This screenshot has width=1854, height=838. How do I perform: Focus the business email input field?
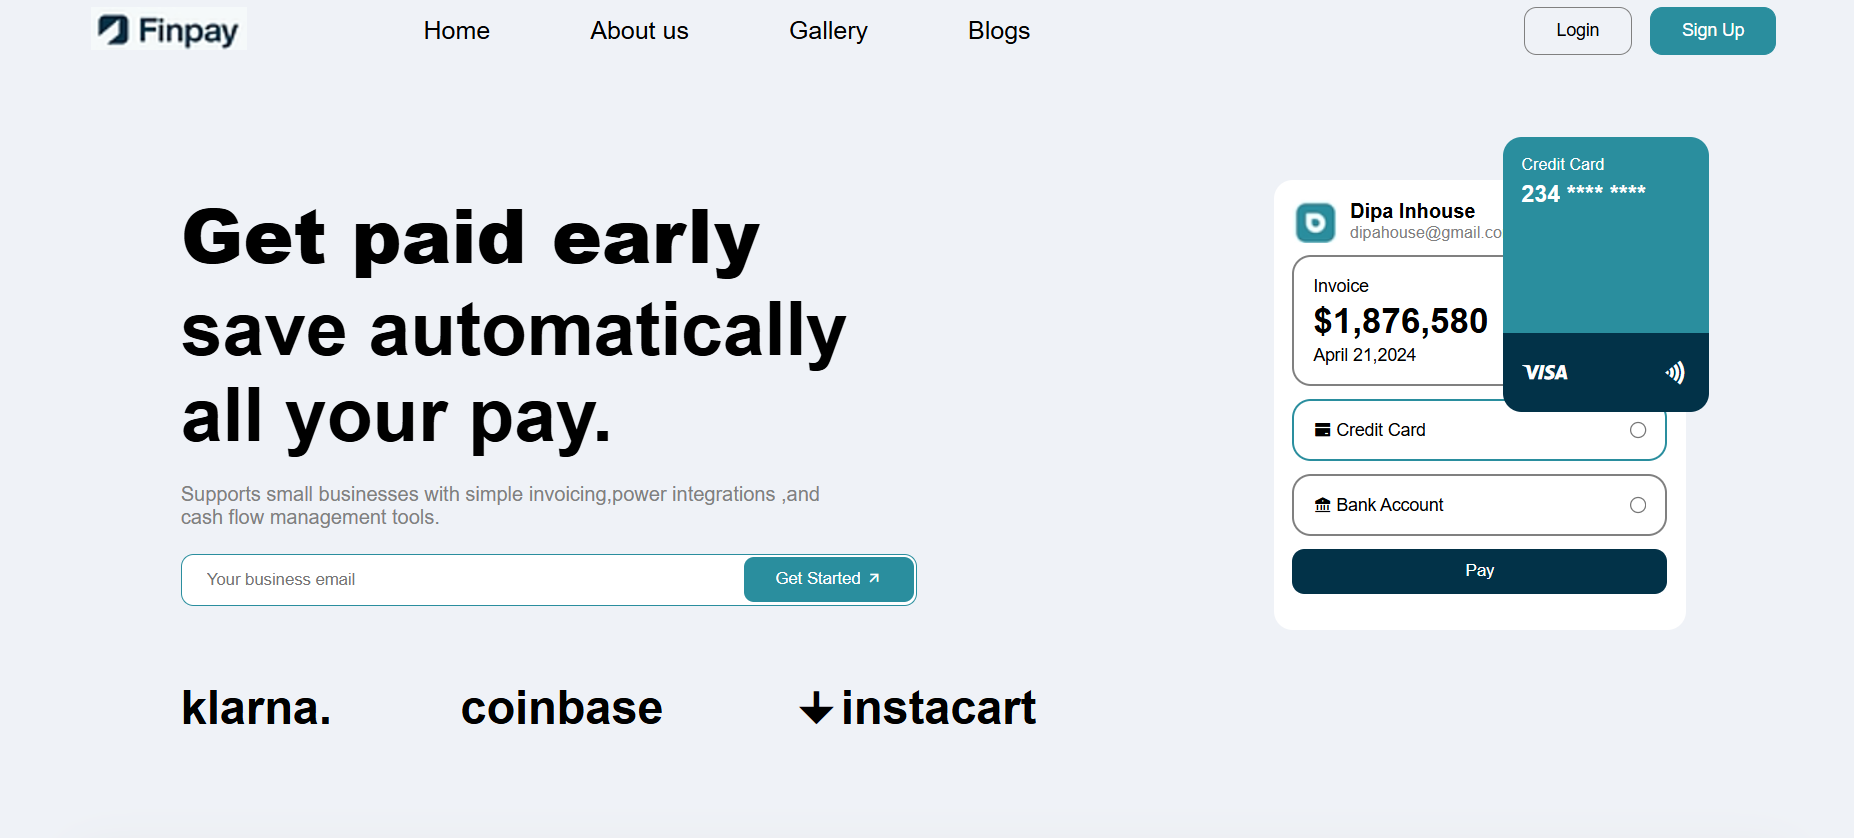[463, 580]
